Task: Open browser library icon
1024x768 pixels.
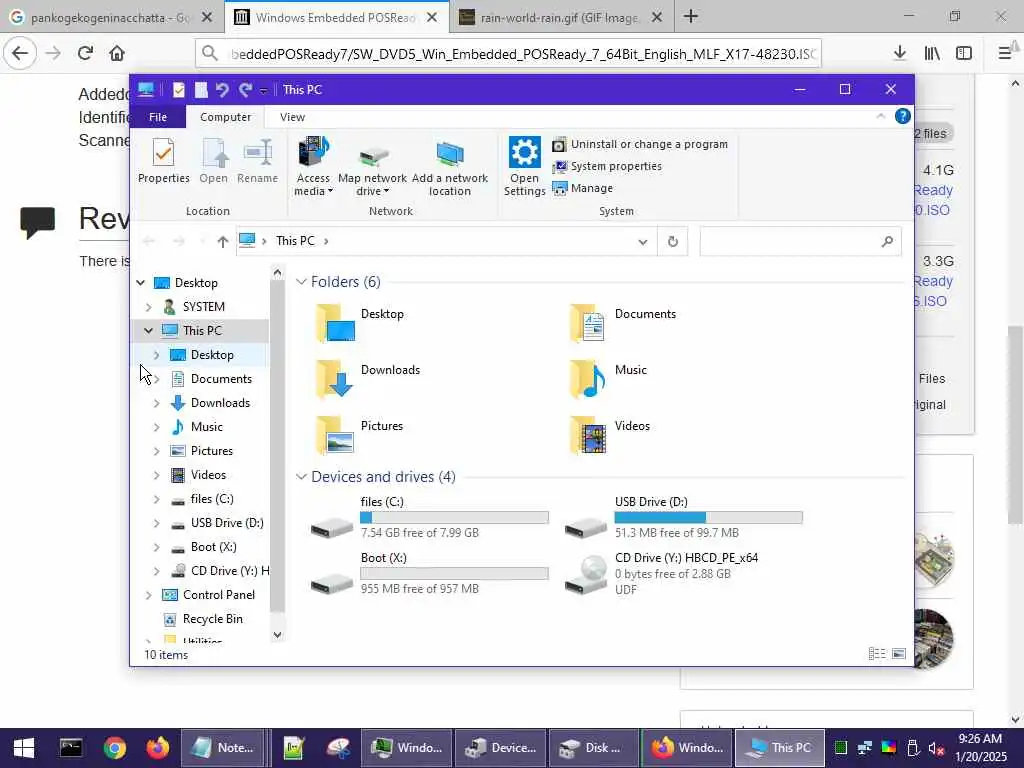Action: (932, 53)
